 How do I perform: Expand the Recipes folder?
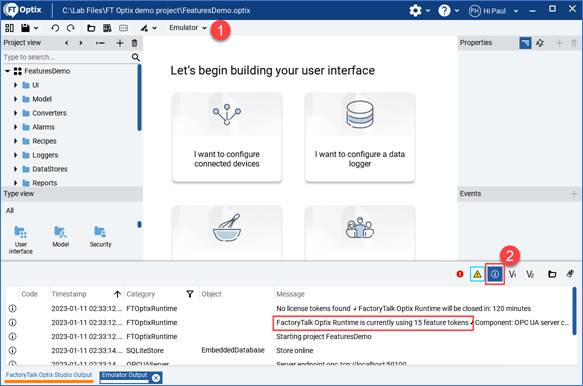click(x=15, y=141)
